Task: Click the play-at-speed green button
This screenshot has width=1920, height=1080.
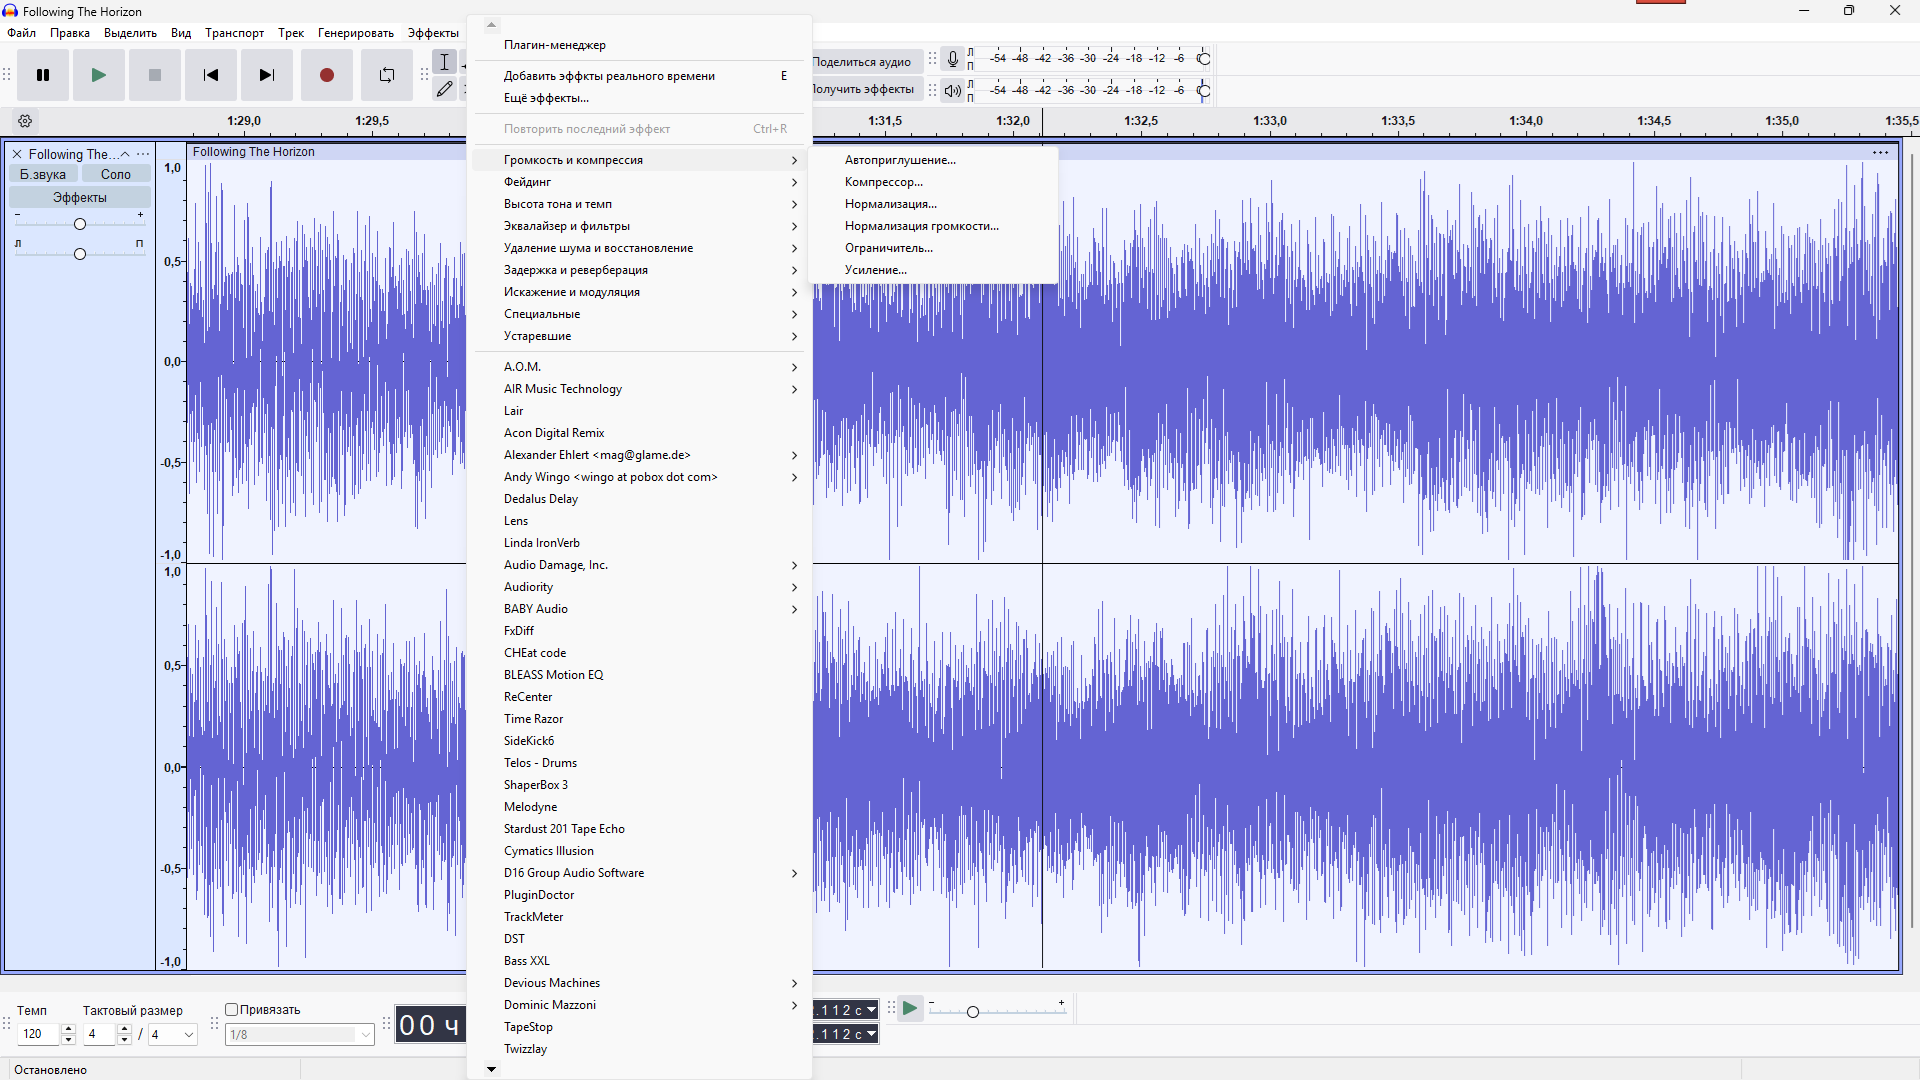Action: click(x=910, y=1008)
